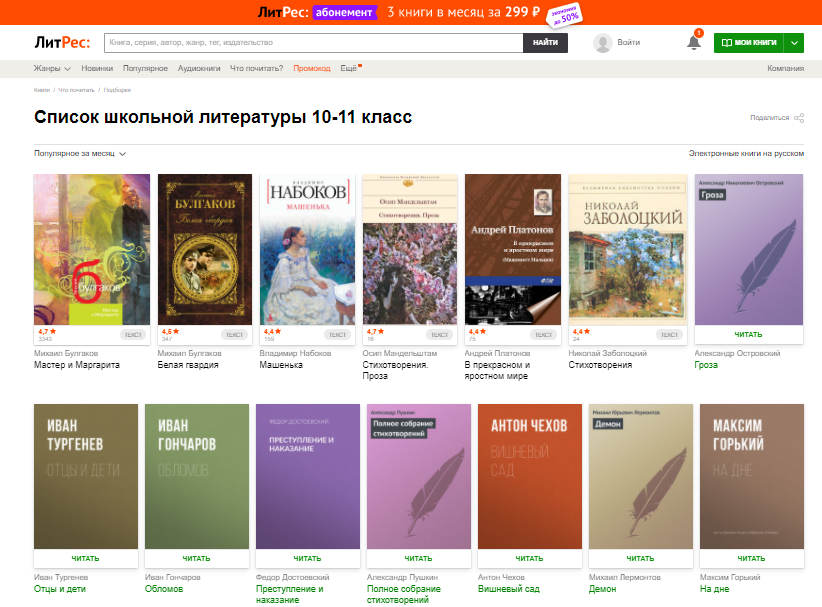Open the Компания menu item

pos(785,68)
